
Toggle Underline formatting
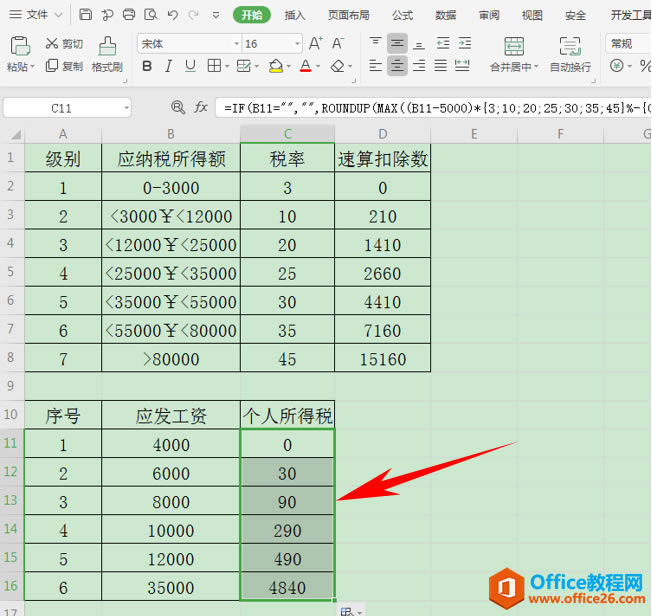point(190,66)
